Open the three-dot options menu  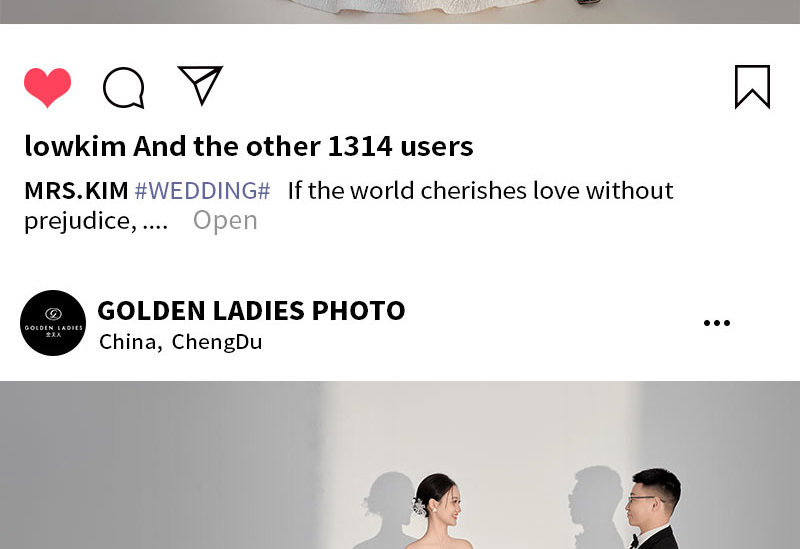click(x=717, y=322)
